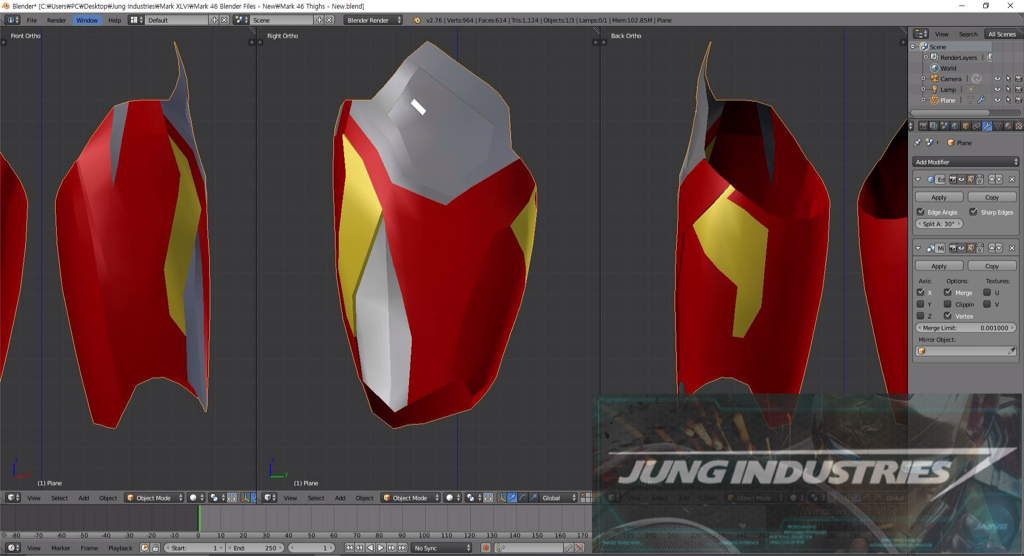The image size is (1024, 556).
Task: Toggle Lamp selectability with its cursor icon
Action: point(1008,89)
